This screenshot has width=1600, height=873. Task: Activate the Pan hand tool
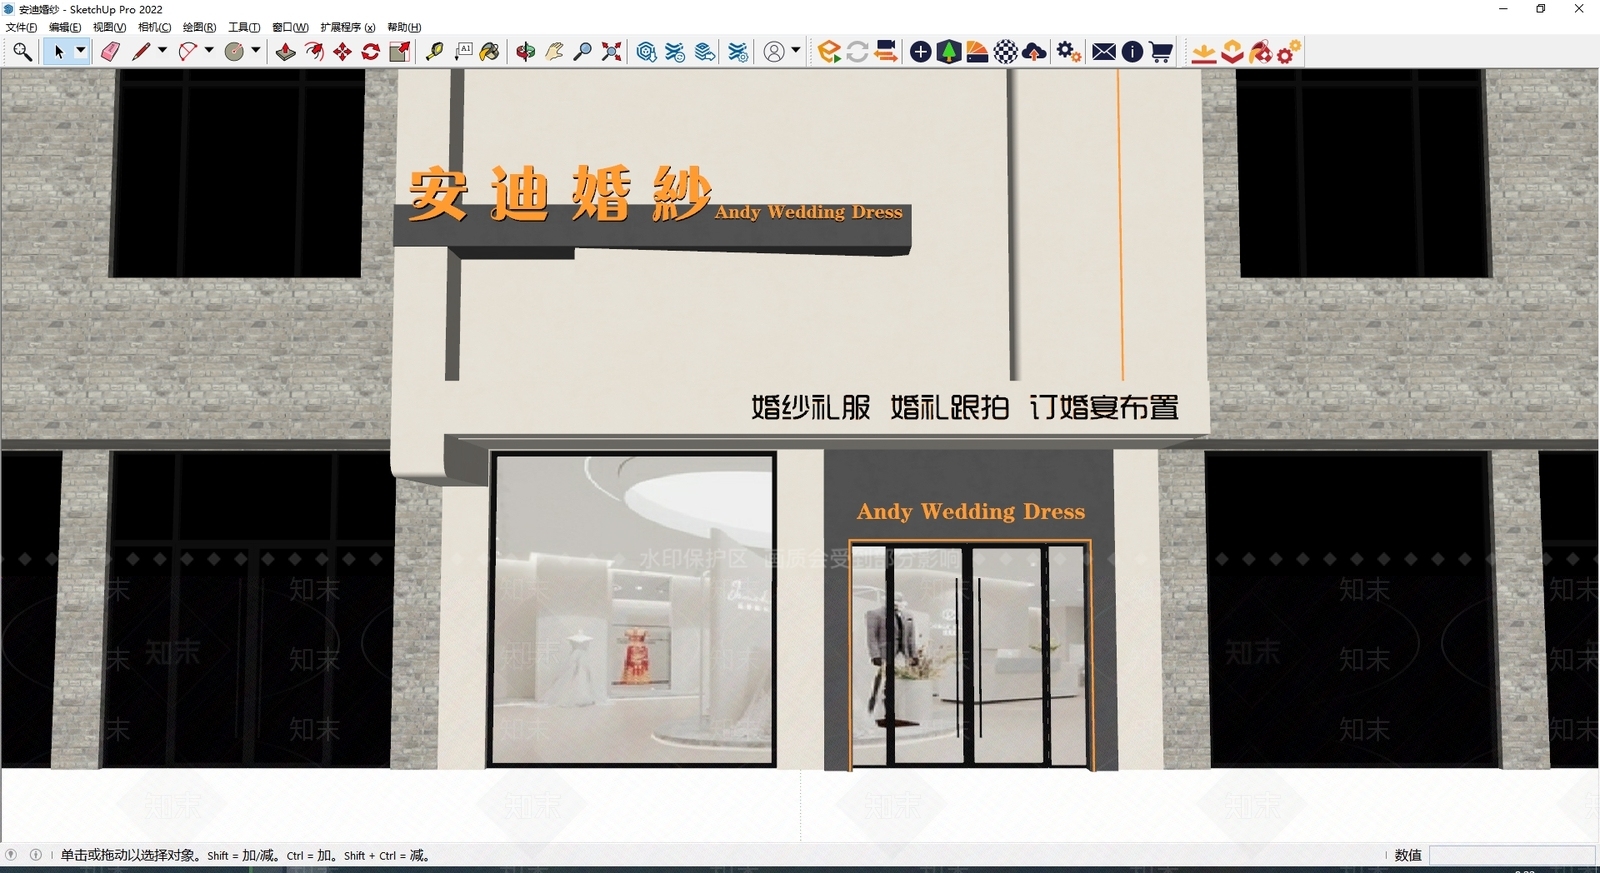(554, 52)
